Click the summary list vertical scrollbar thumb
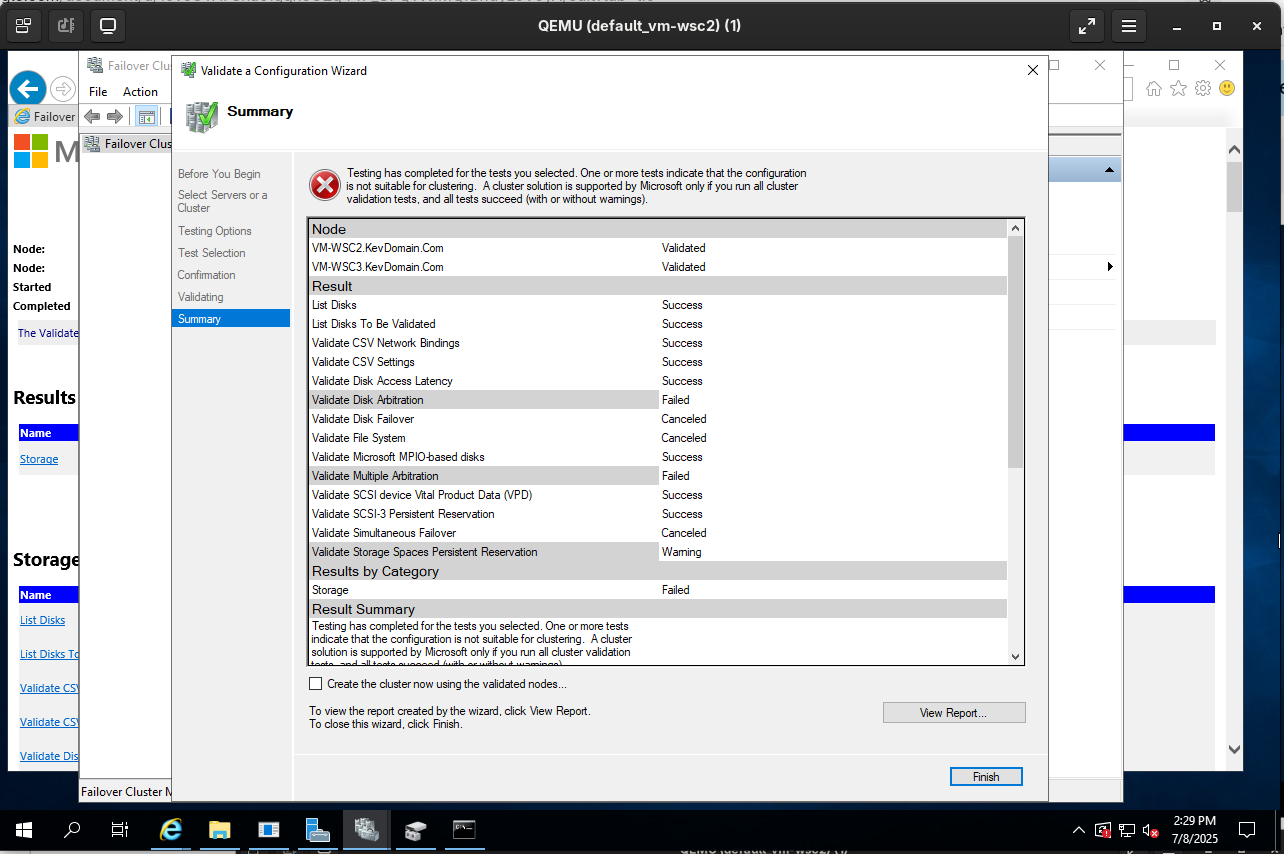Viewport: 1284px width, 854px height. coord(1016,352)
